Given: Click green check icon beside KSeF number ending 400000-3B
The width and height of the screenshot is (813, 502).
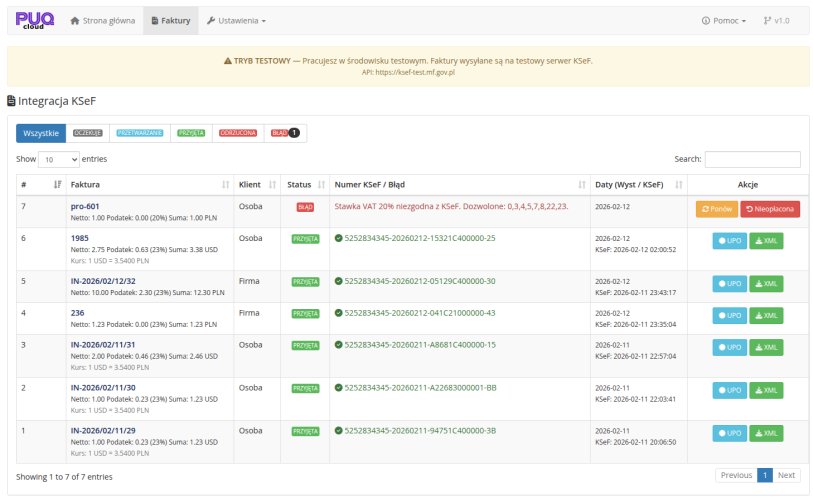Looking at the screenshot, I should 339,430.
